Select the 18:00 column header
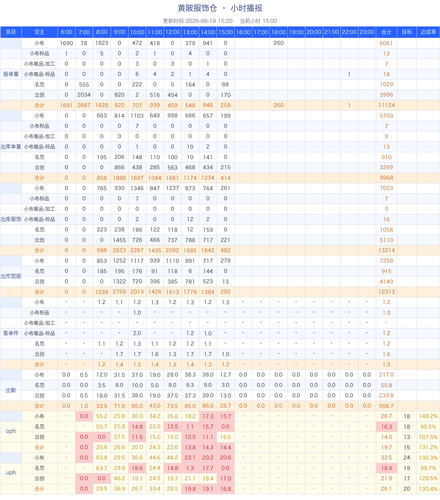 [x=278, y=32]
